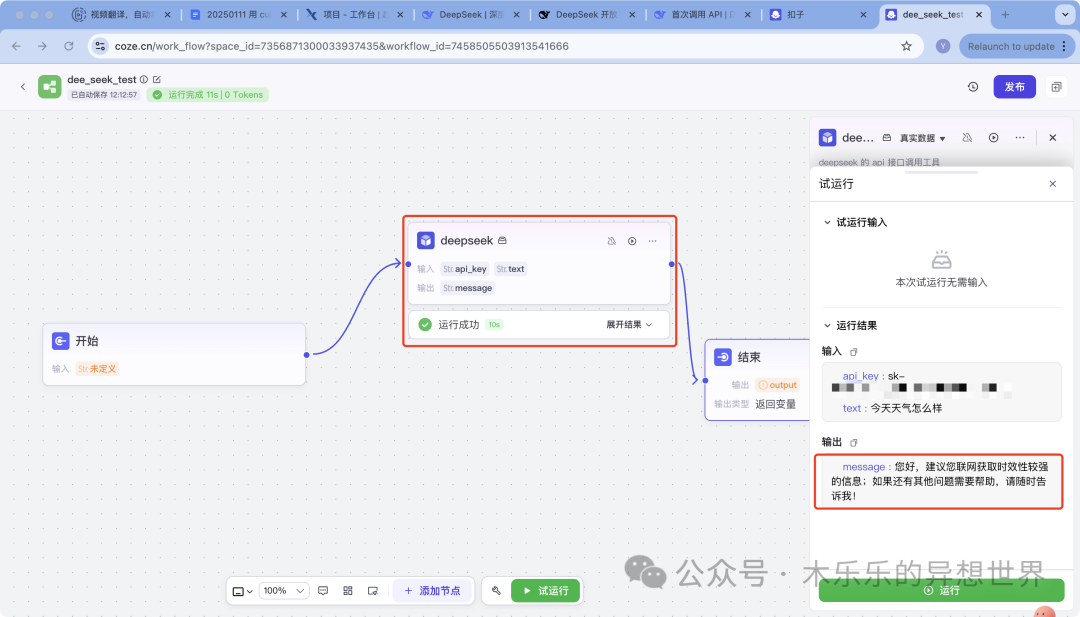Copy the 输出 result with copy icon

coord(853,443)
